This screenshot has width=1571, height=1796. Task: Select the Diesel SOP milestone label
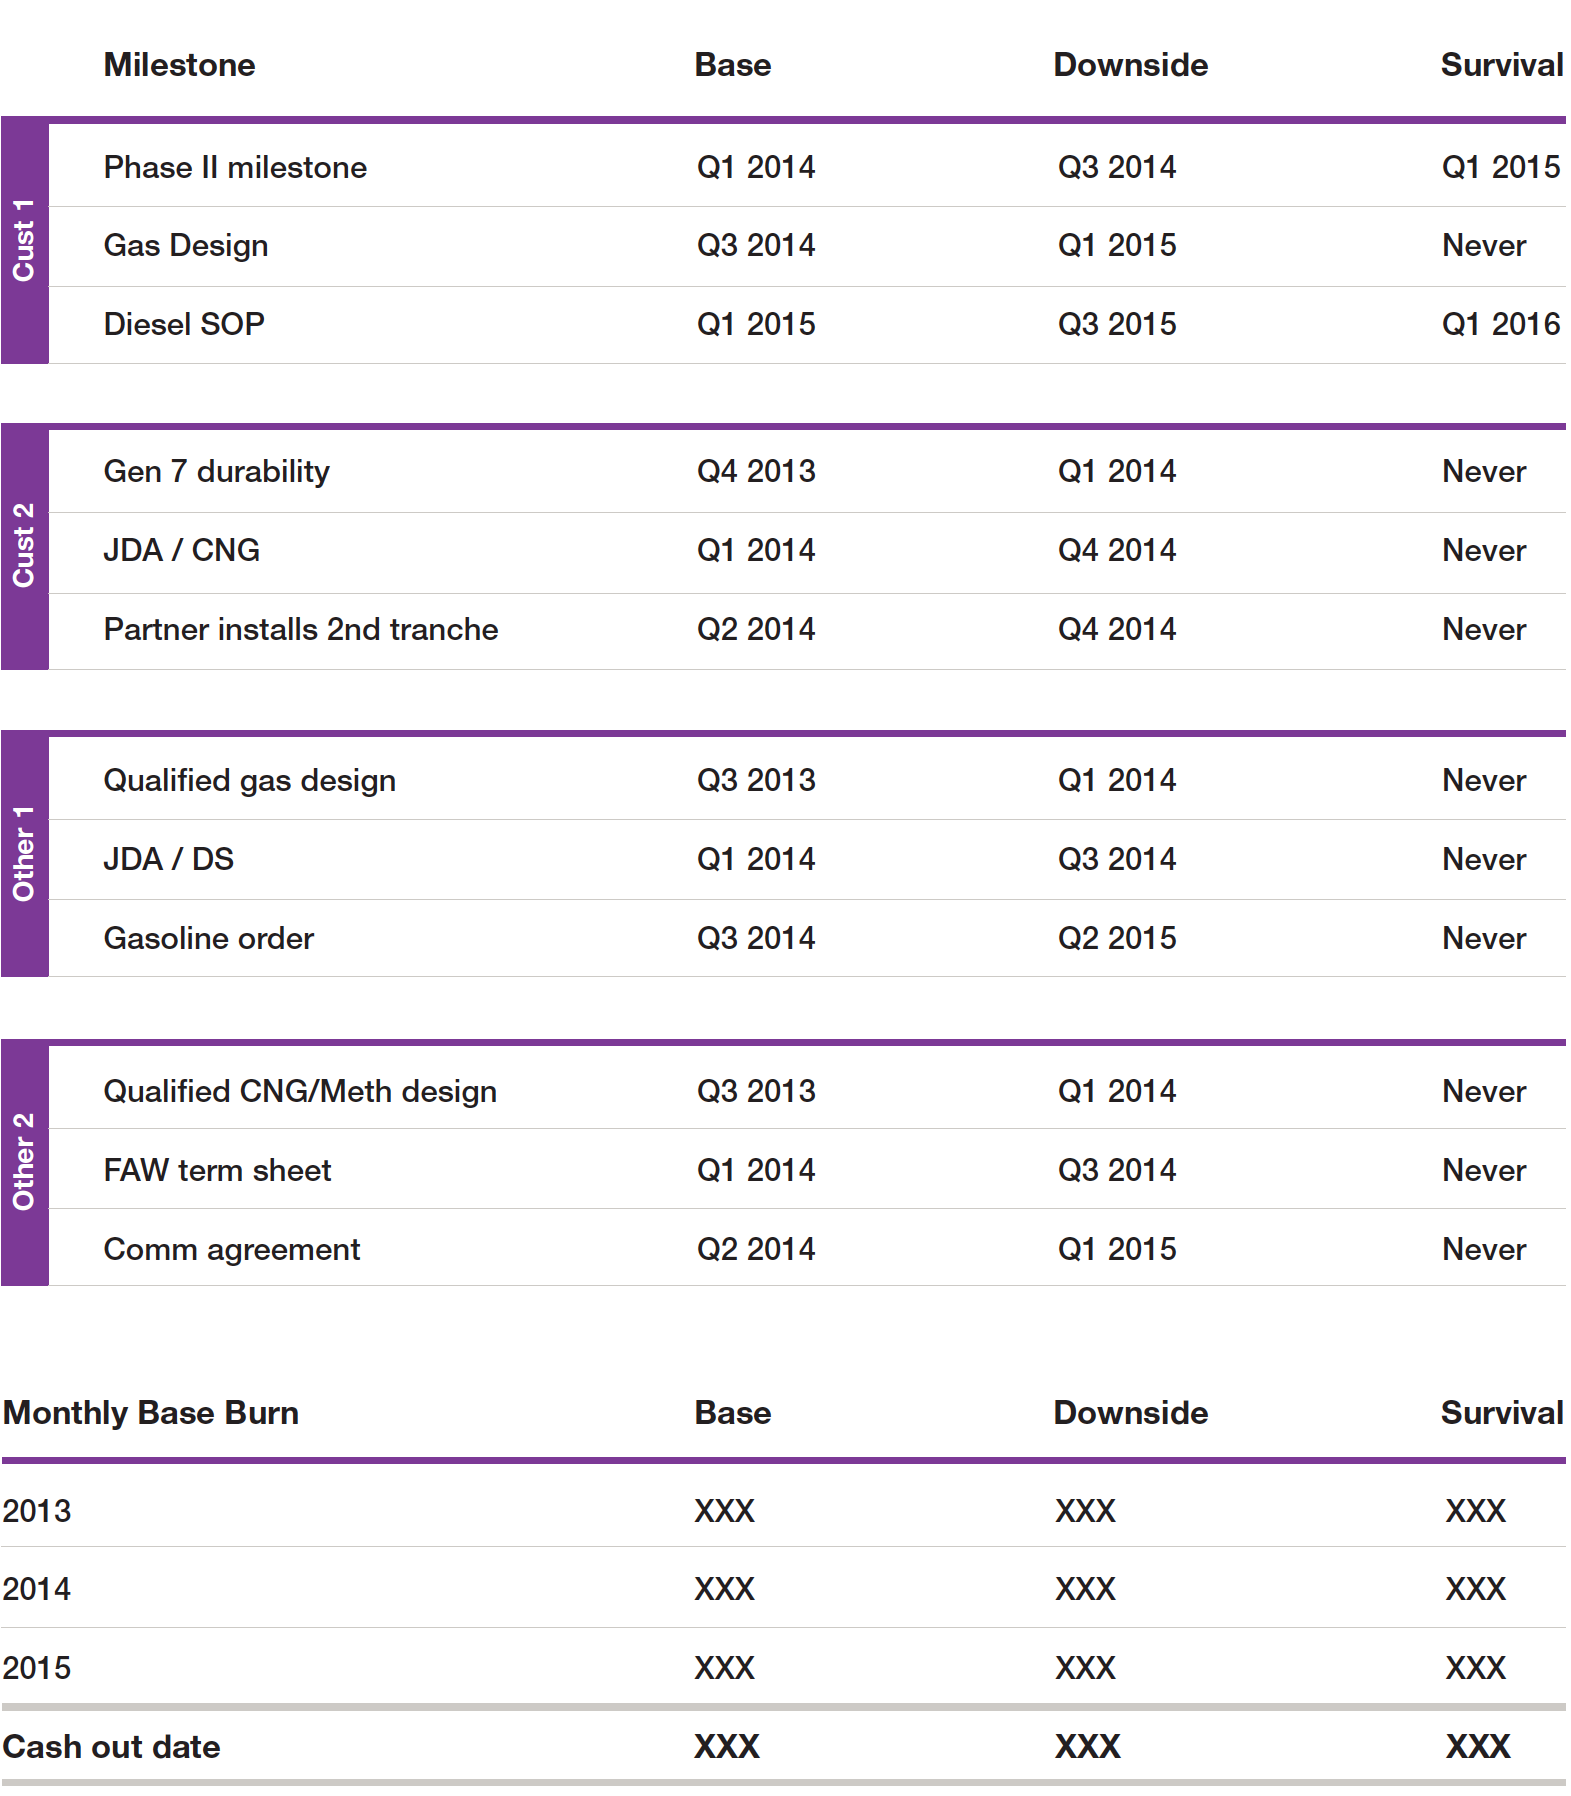[184, 324]
